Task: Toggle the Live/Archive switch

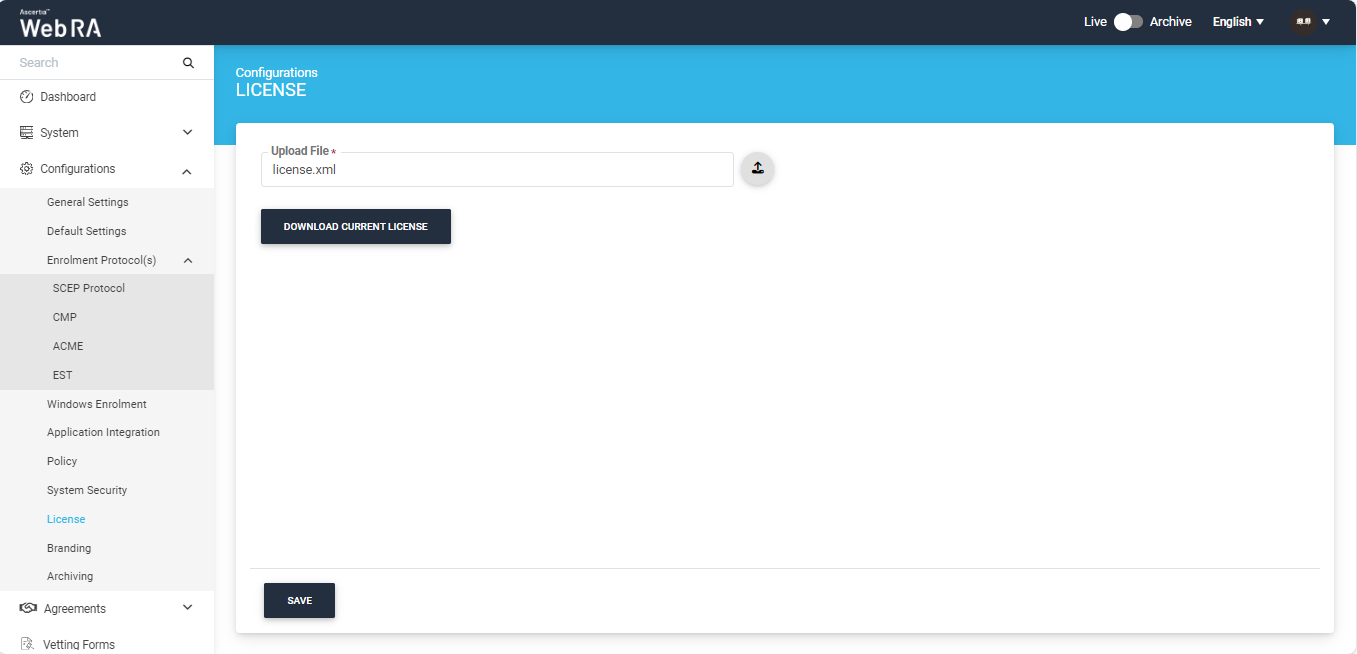Action: (x=1128, y=22)
